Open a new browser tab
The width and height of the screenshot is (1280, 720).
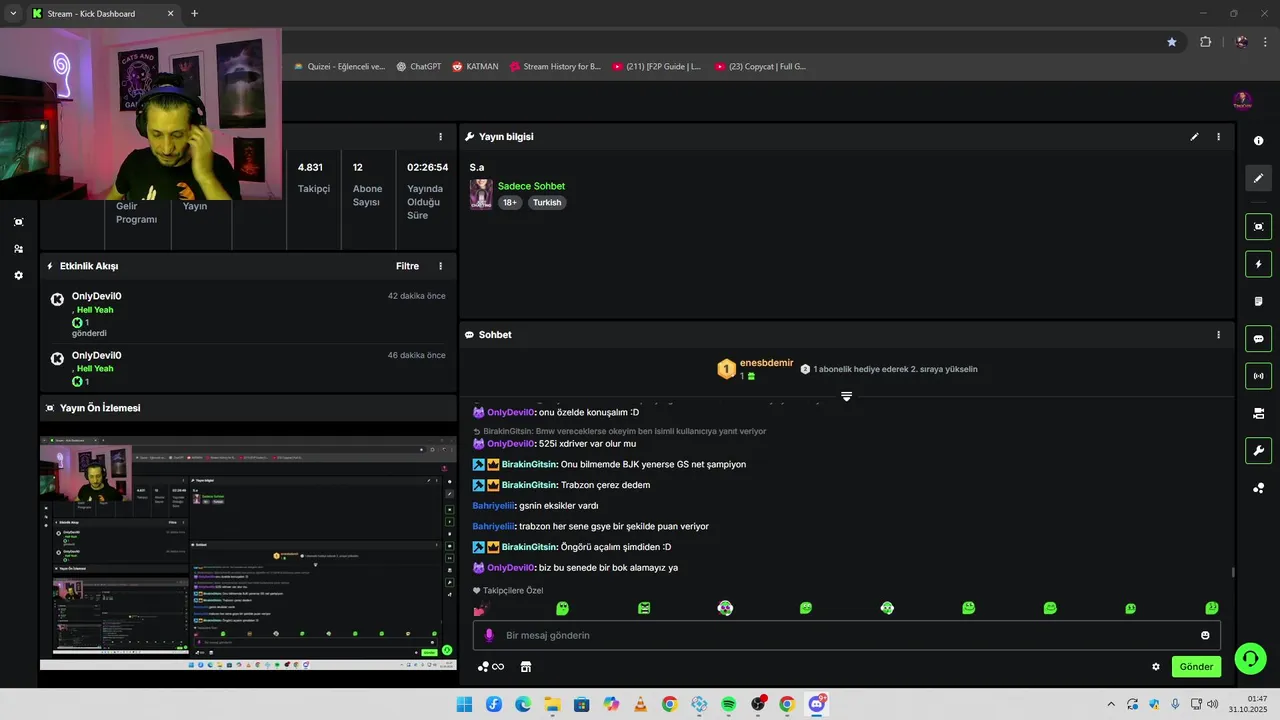click(x=194, y=14)
